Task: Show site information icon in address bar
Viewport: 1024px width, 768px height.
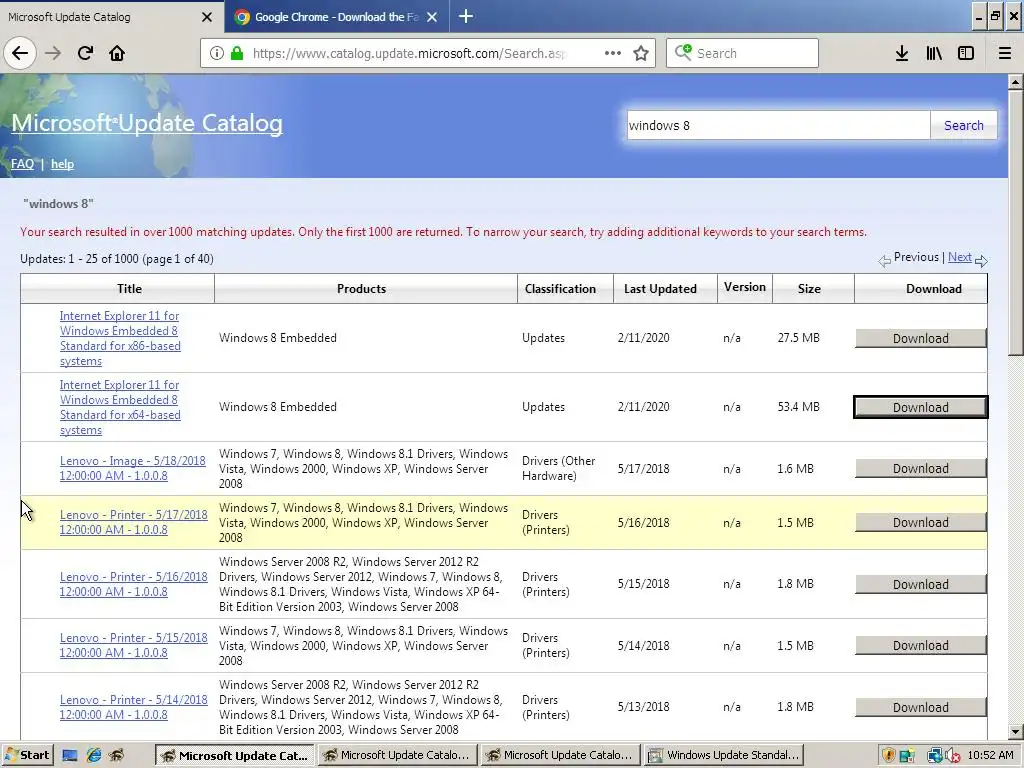Action: point(217,53)
